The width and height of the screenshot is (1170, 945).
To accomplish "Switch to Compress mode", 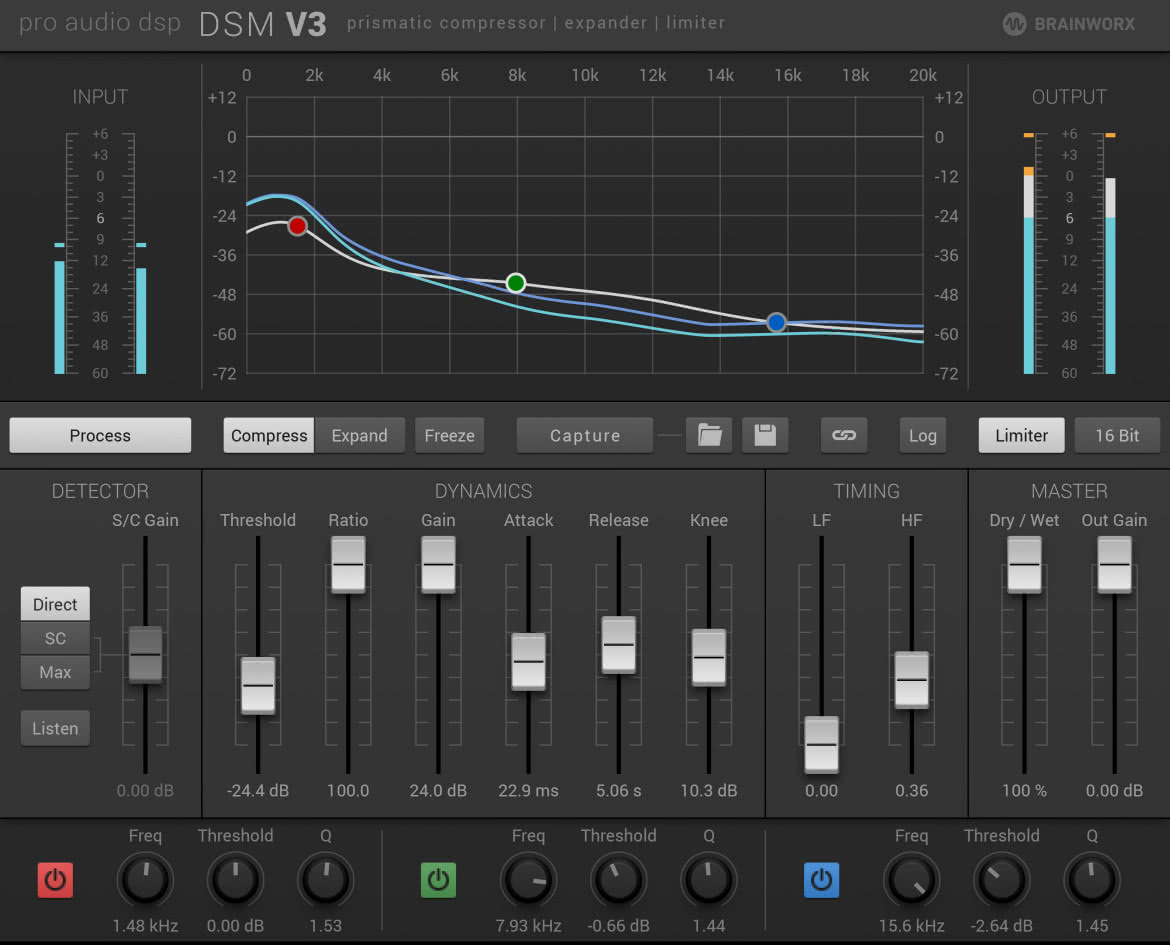I will tap(269, 435).
